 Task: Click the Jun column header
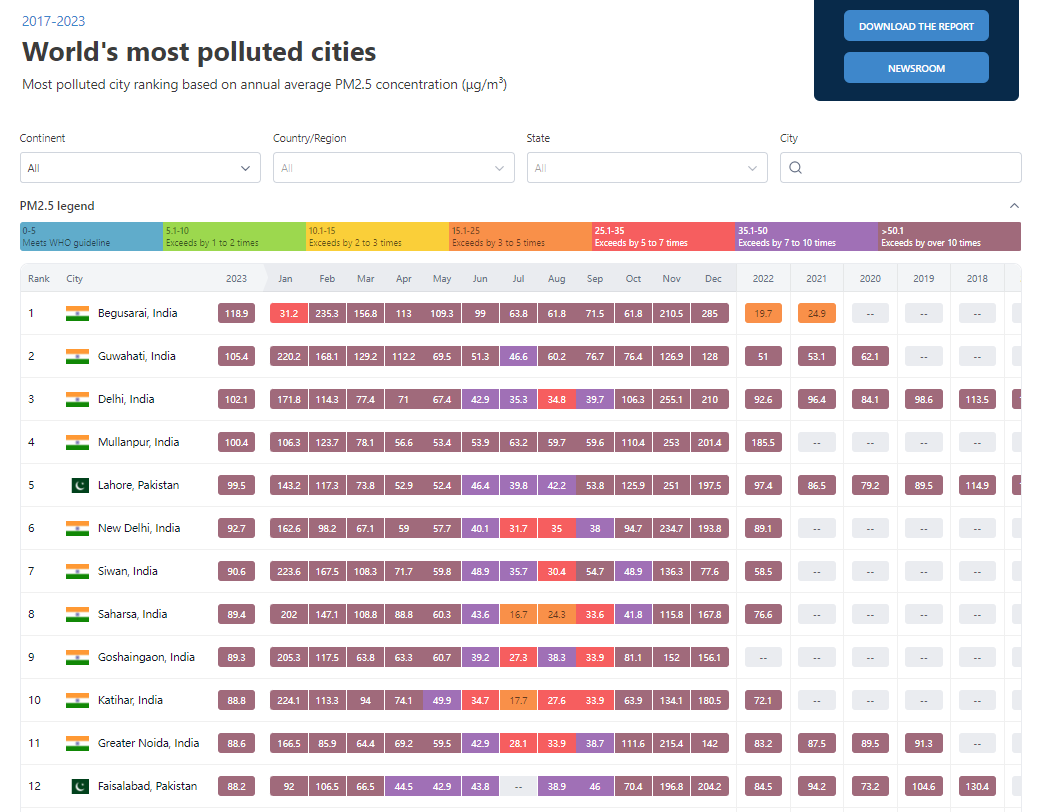pyautogui.click(x=480, y=279)
